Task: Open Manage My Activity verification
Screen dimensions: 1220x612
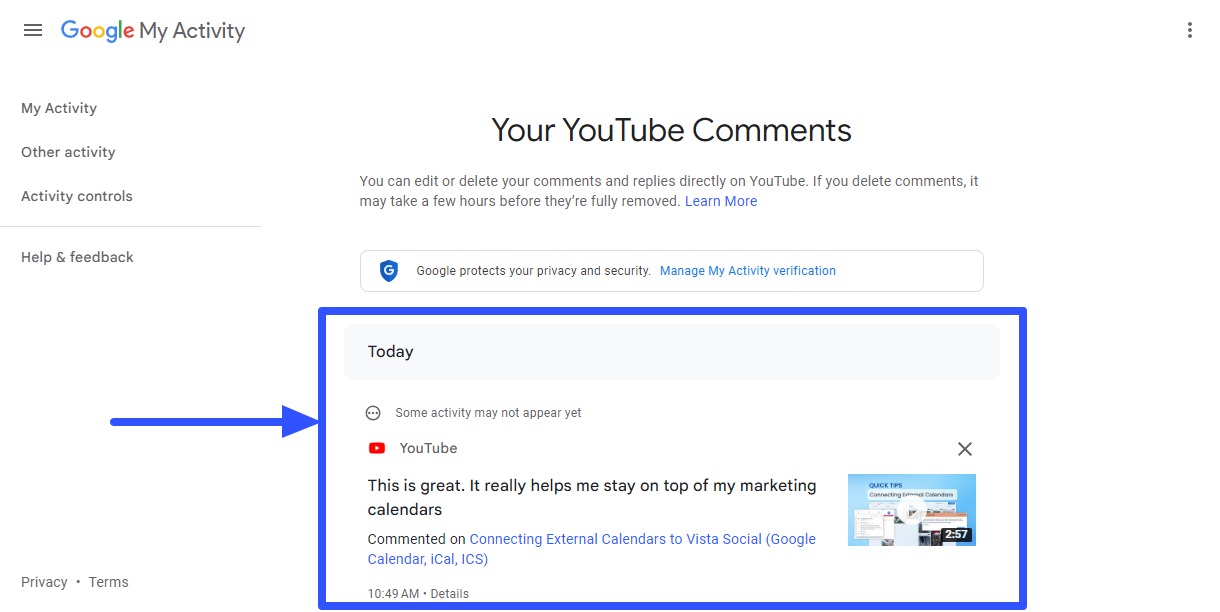Action: 747,270
